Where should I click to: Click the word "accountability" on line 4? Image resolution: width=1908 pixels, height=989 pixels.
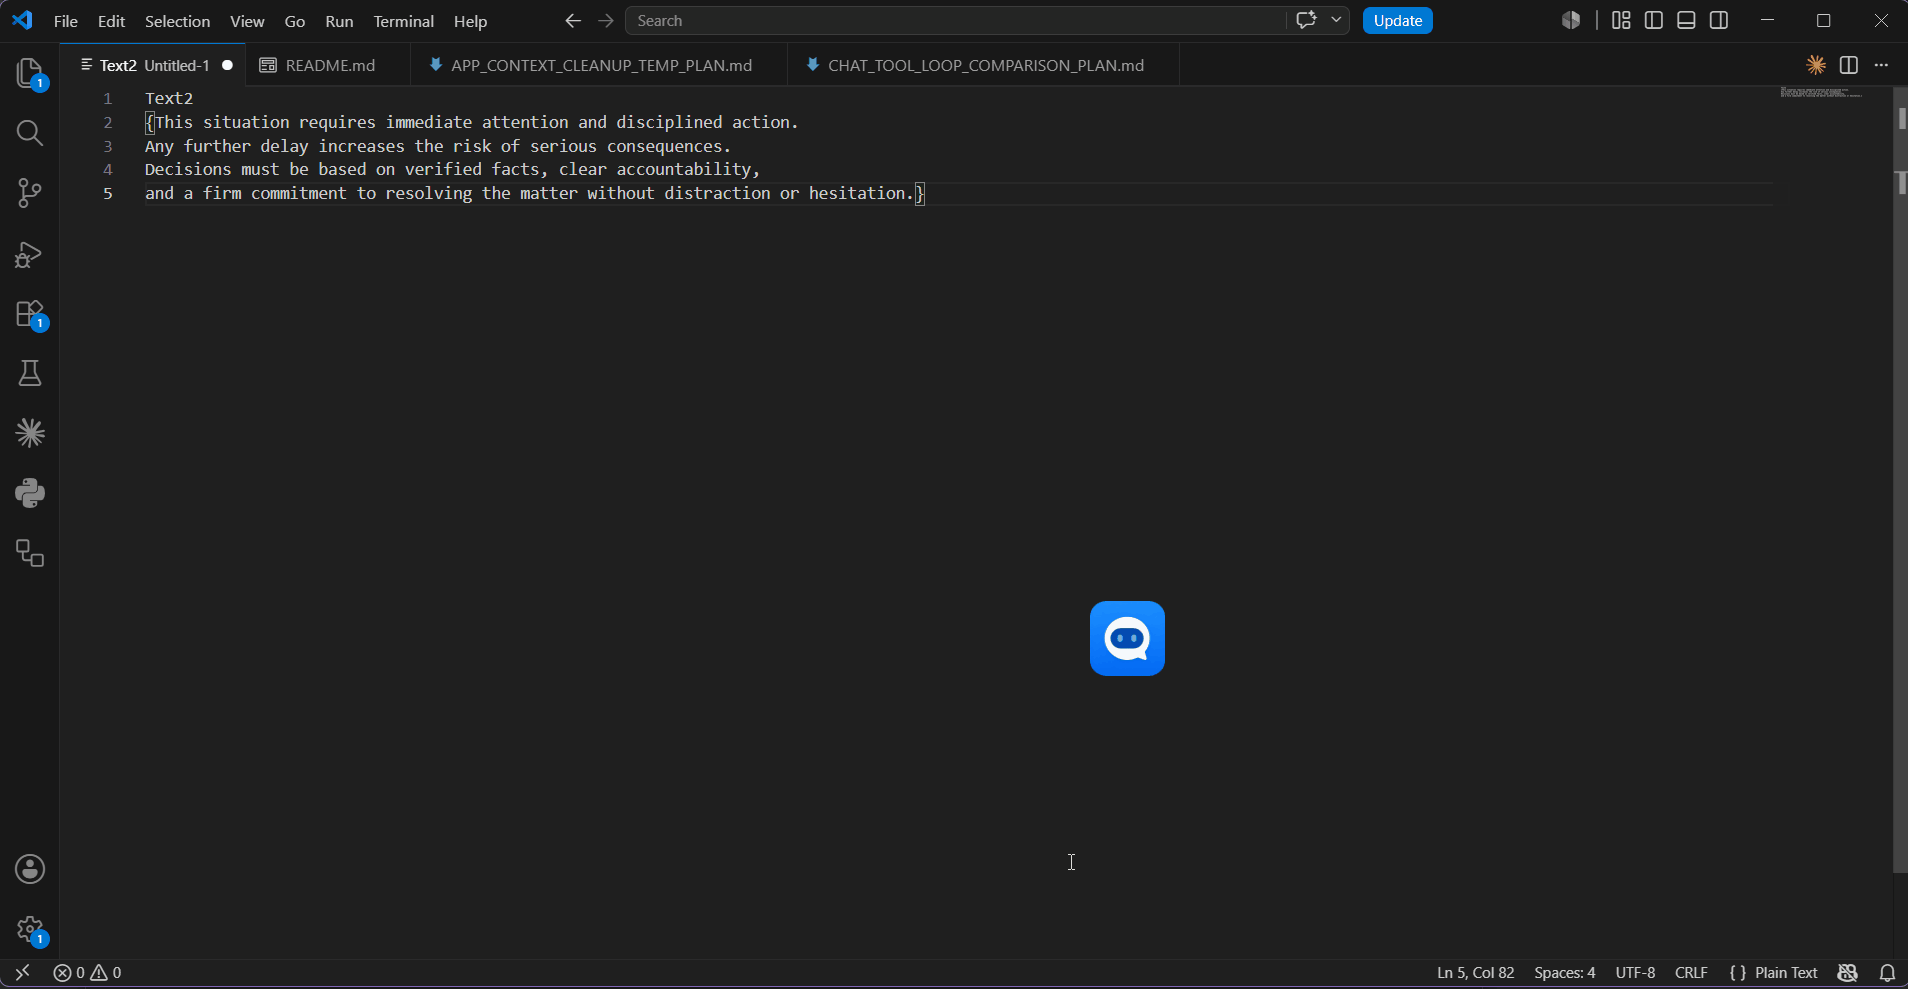click(x=684, y=169)
